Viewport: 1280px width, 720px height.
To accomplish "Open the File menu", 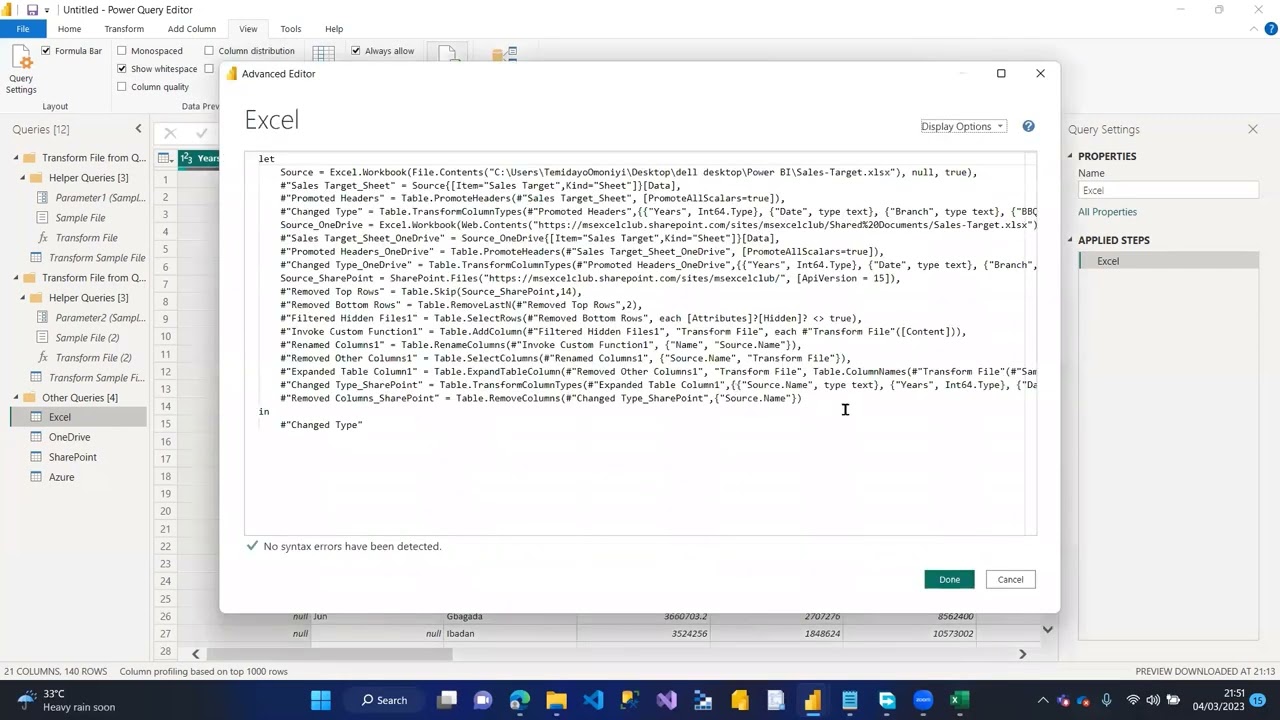I will (22, 29).
